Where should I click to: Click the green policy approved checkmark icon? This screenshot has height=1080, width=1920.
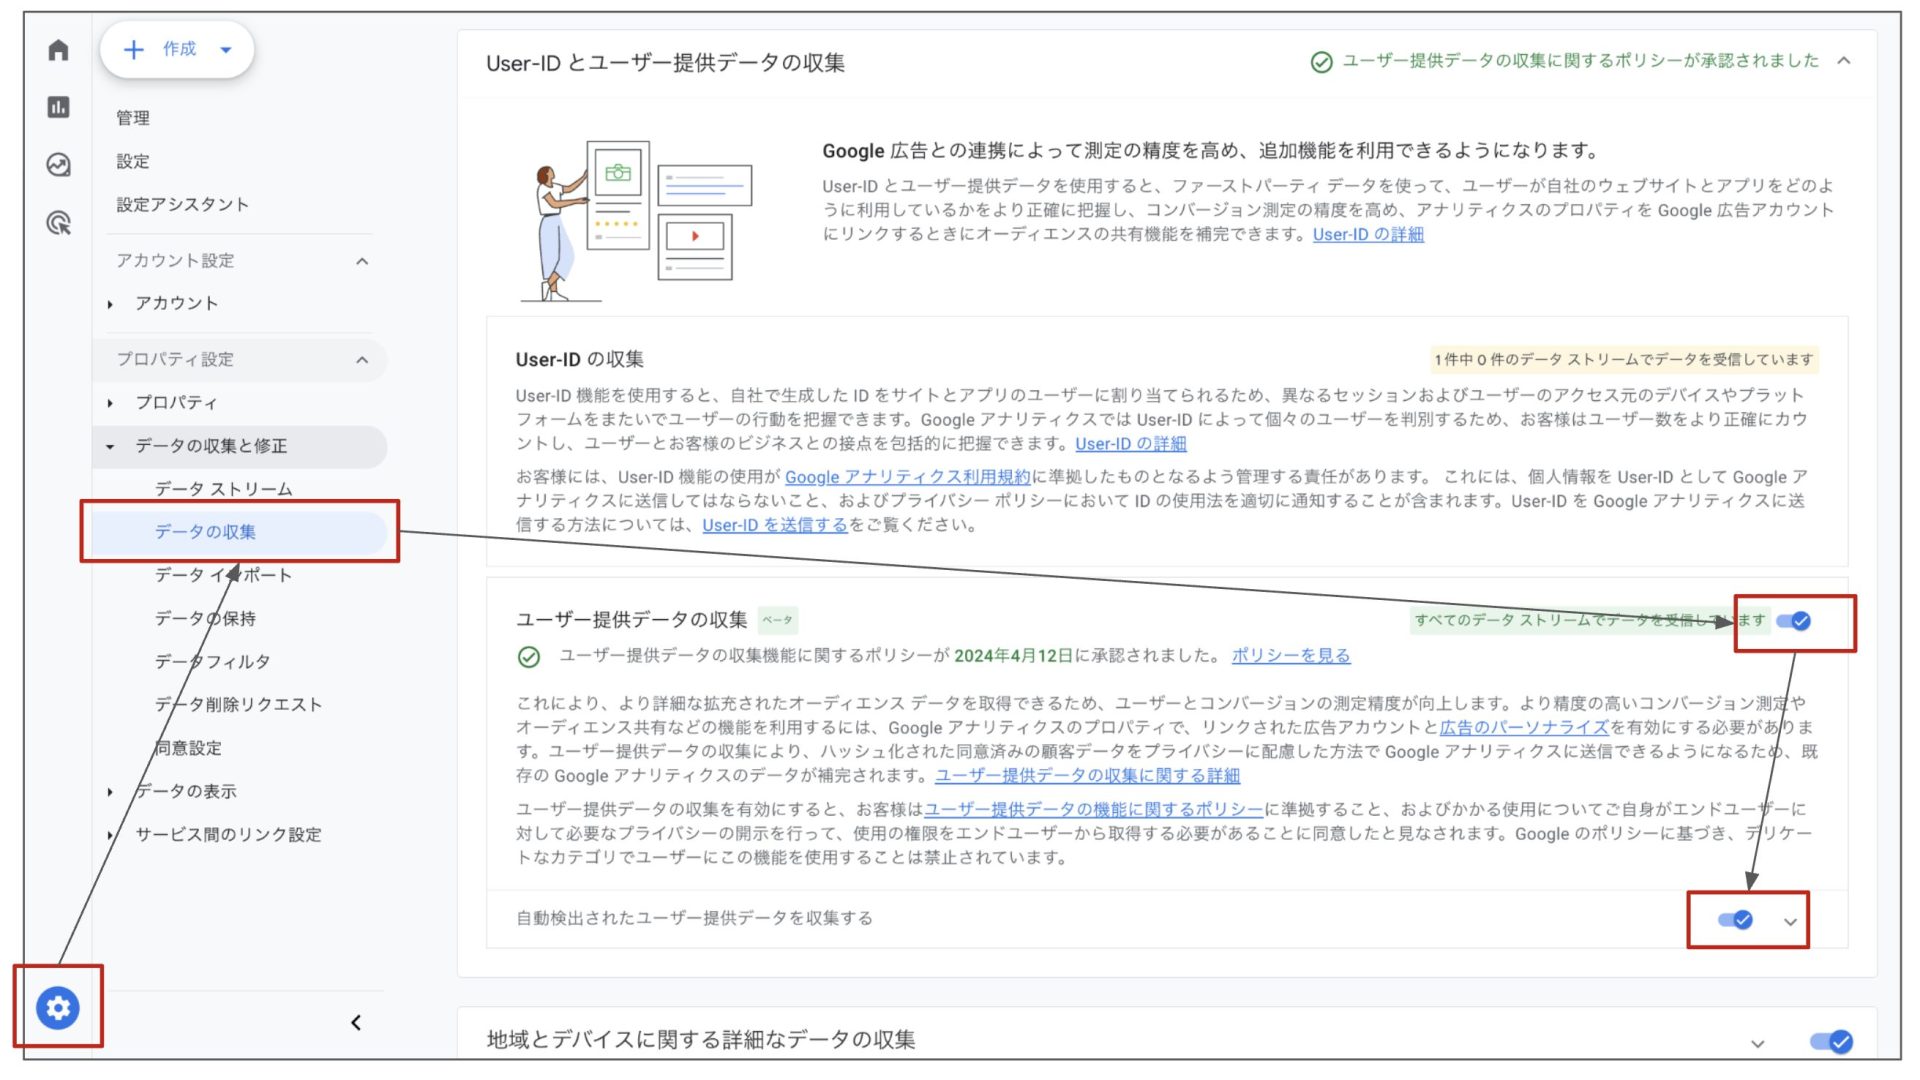click(1321, 62)
